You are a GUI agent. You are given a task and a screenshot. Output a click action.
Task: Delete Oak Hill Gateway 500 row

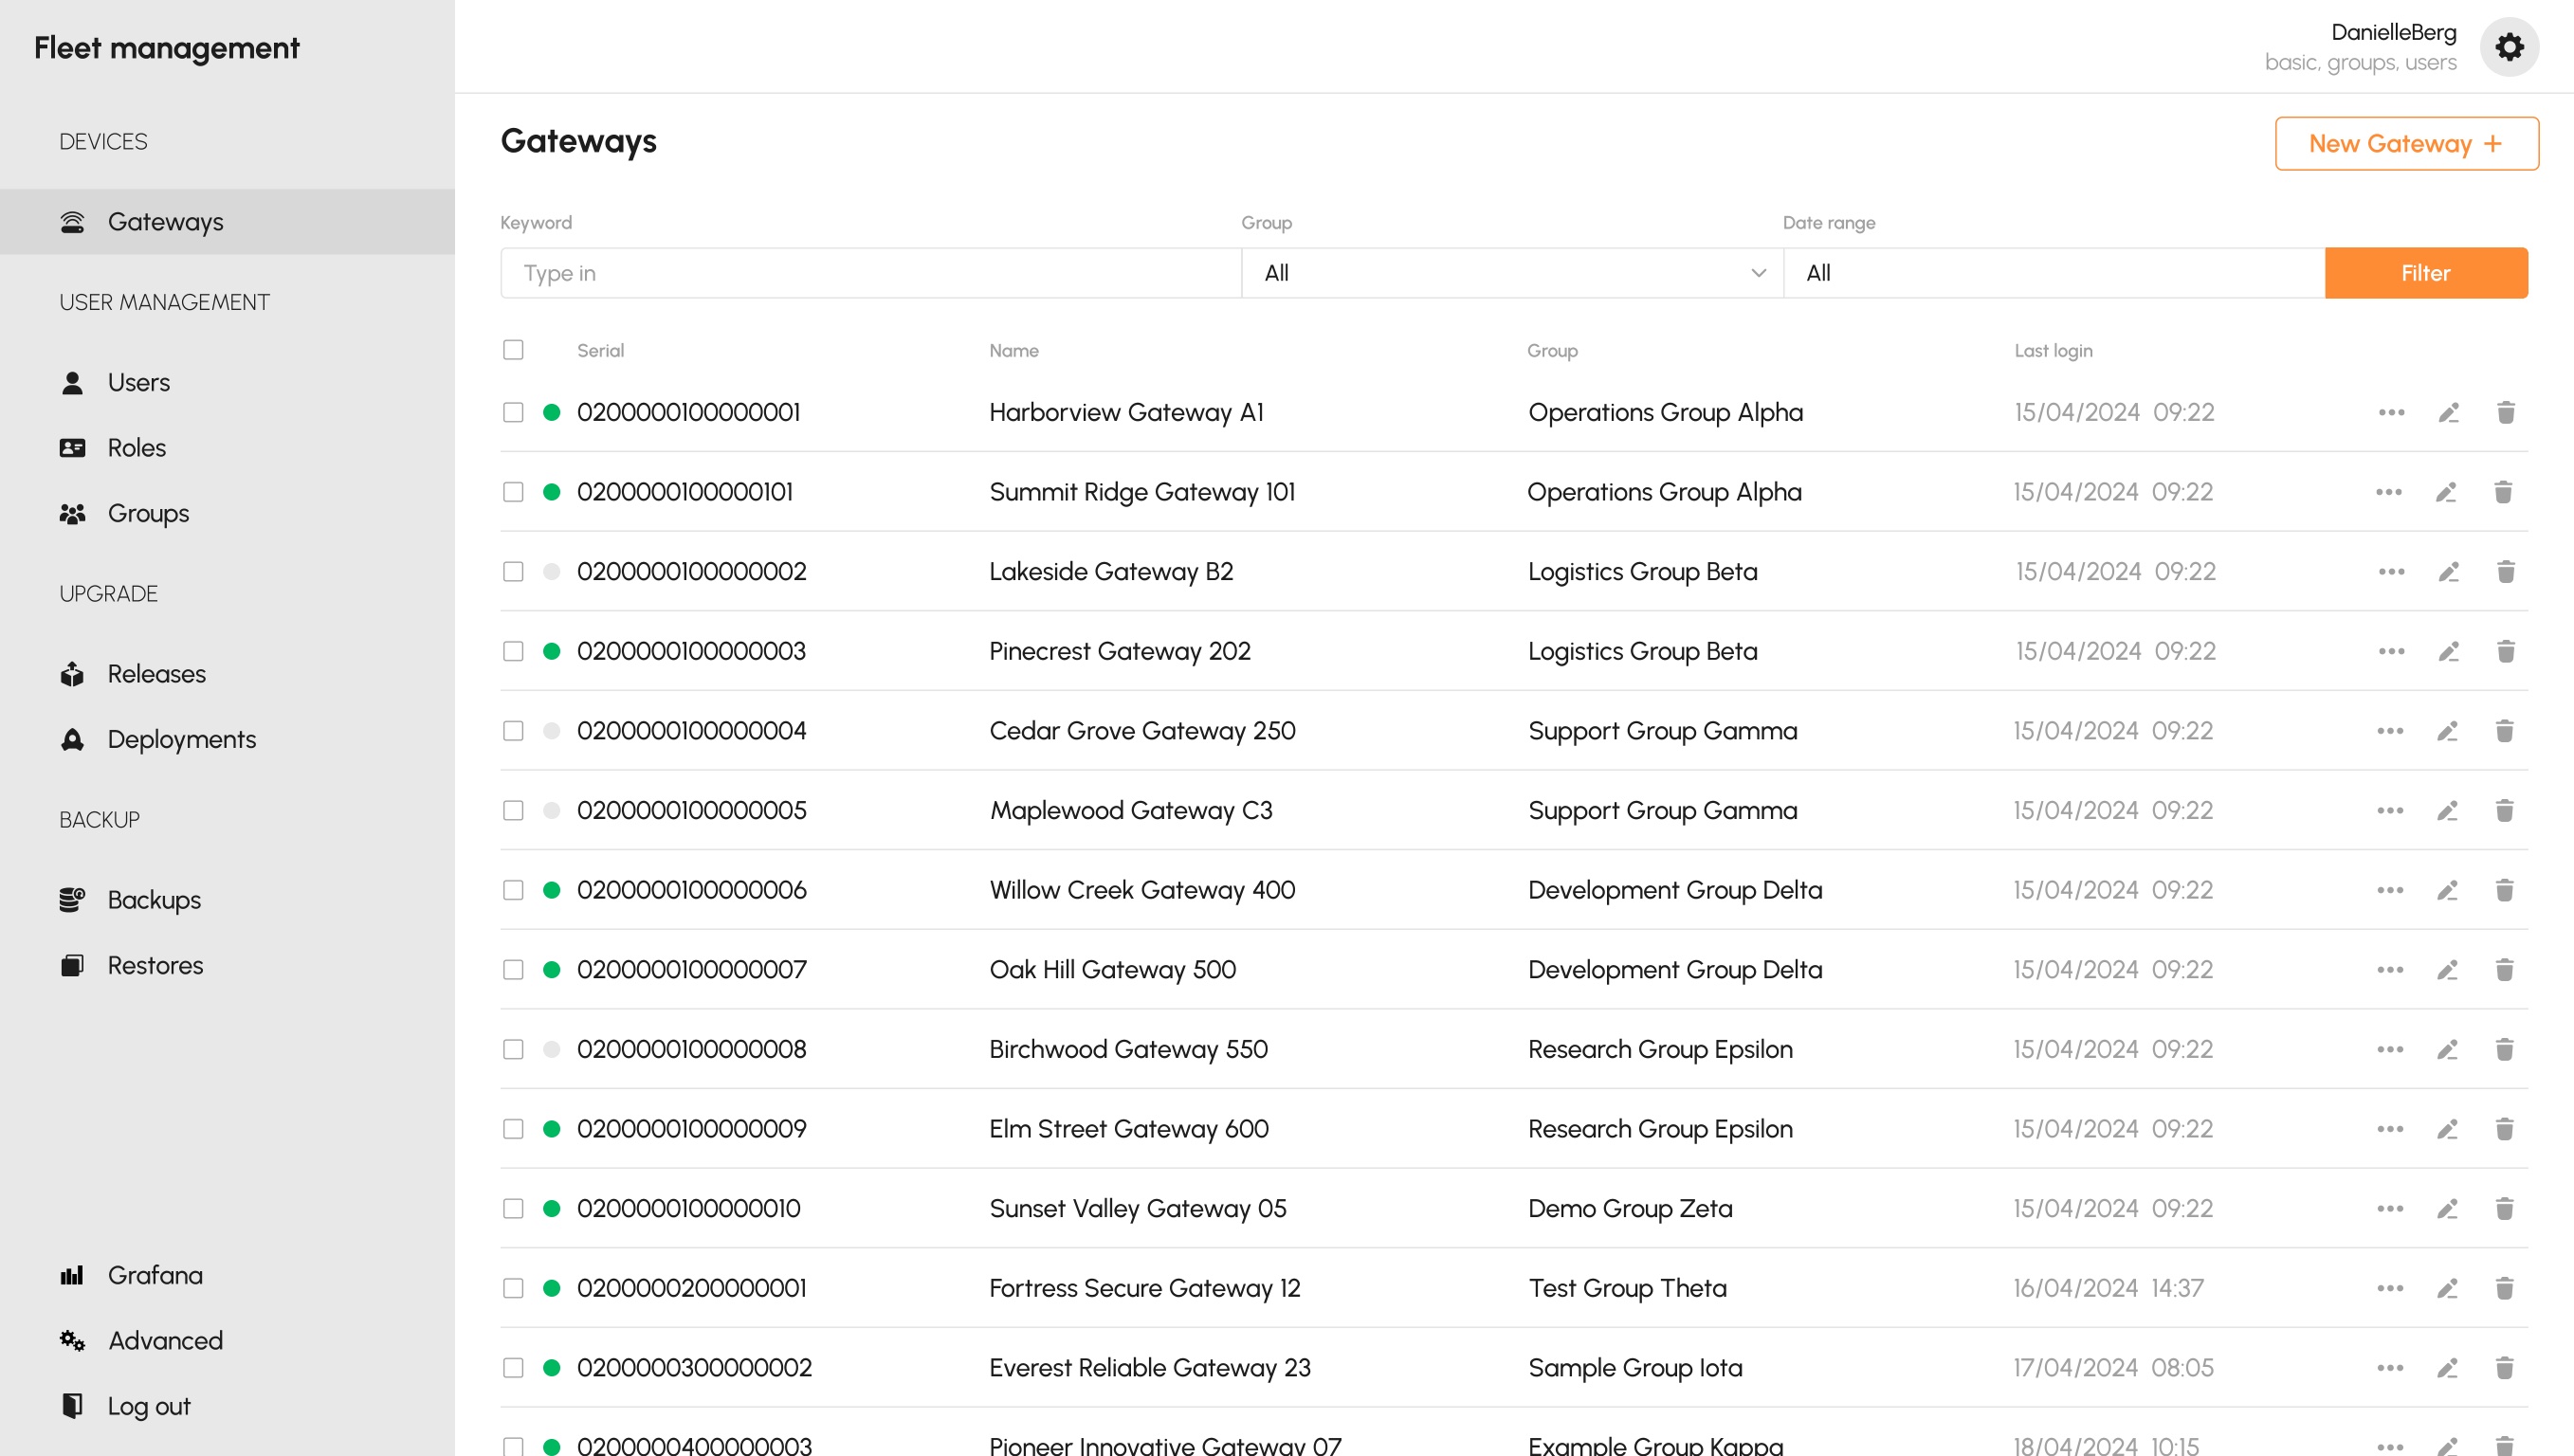pos(2504,970)
